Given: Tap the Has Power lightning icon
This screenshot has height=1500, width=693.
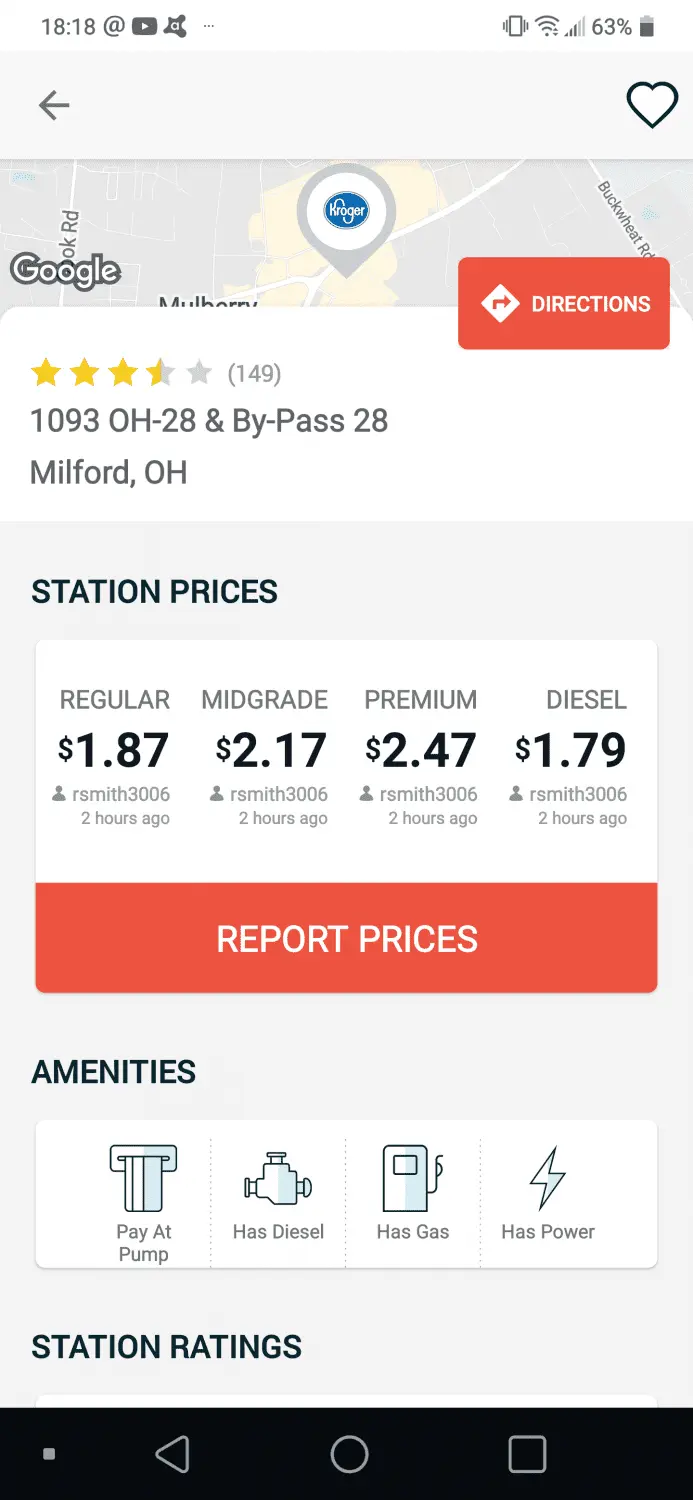Looking at the screenshot, I should coord(547,1179).
